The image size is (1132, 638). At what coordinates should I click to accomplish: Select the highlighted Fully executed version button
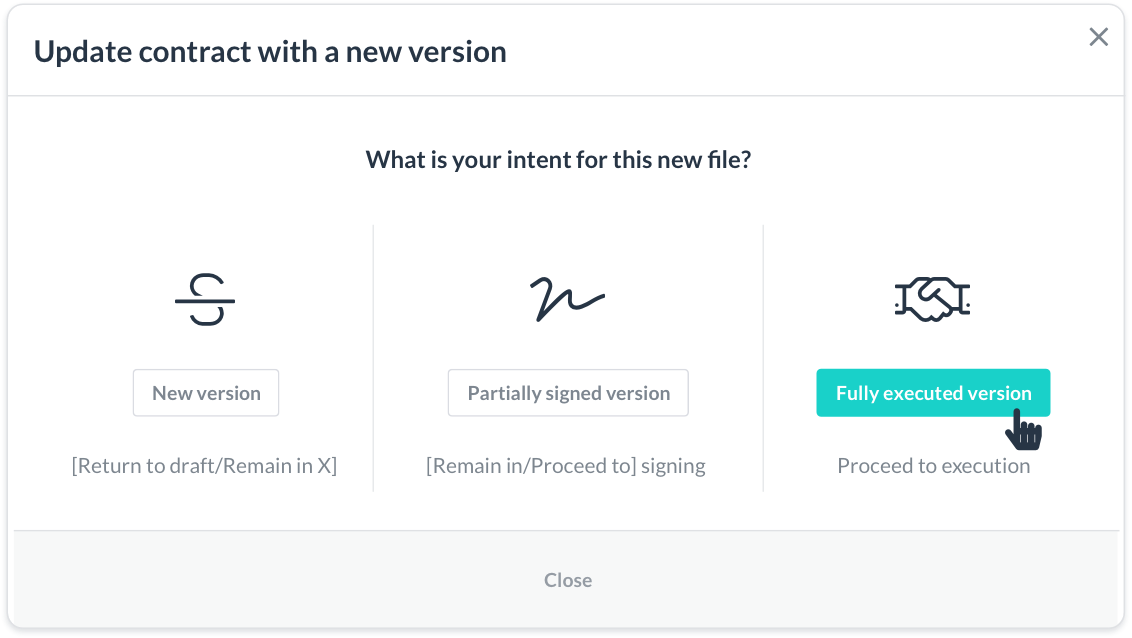point(932,392)
